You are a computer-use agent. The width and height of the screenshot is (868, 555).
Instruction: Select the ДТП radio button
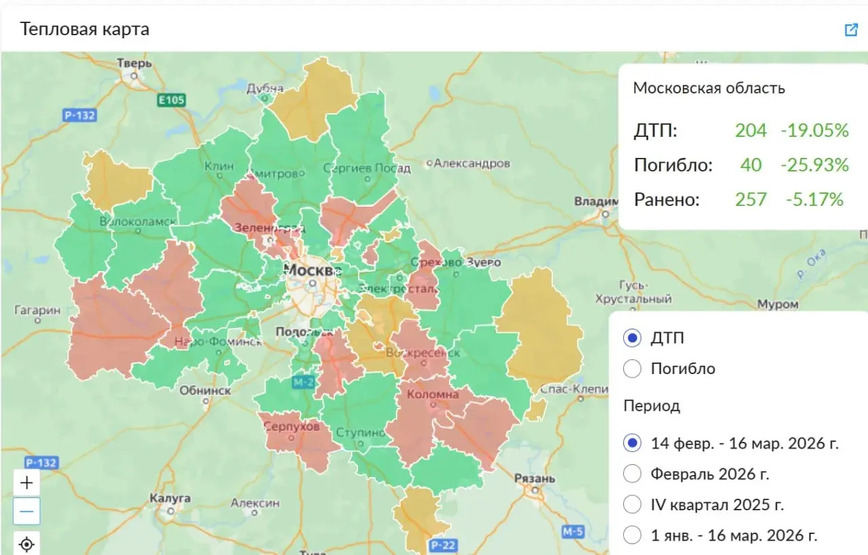pyautogui.click(x=632, y=338)
